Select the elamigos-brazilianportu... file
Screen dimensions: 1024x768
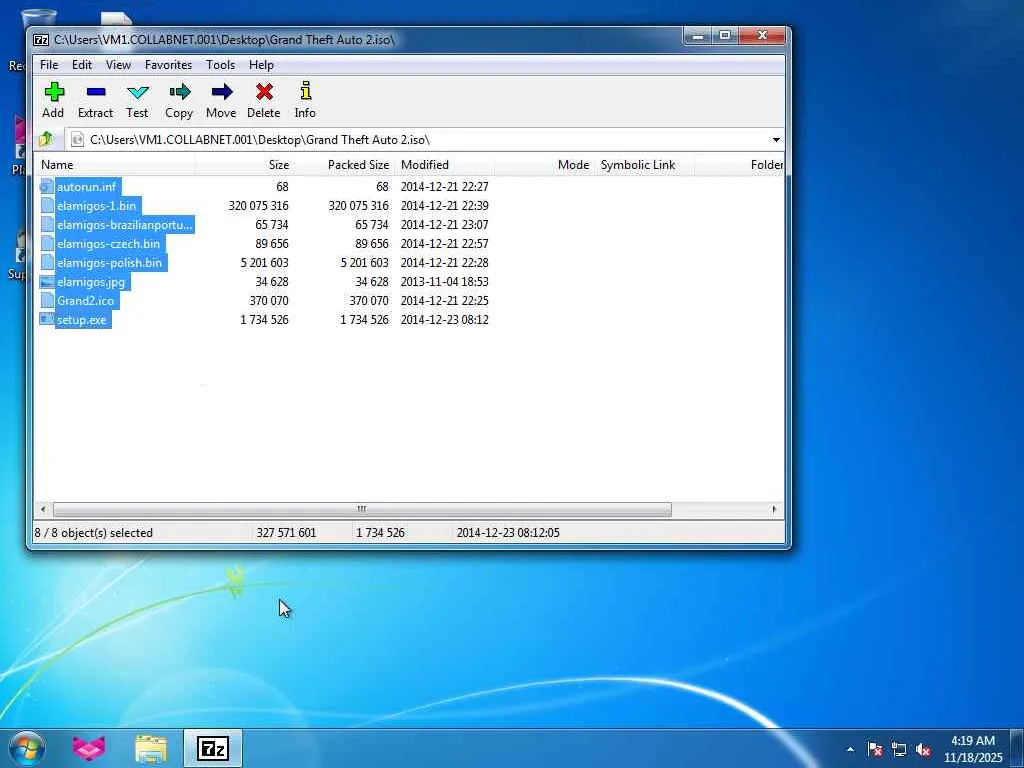pyautogui.click(x=124, y=225)
